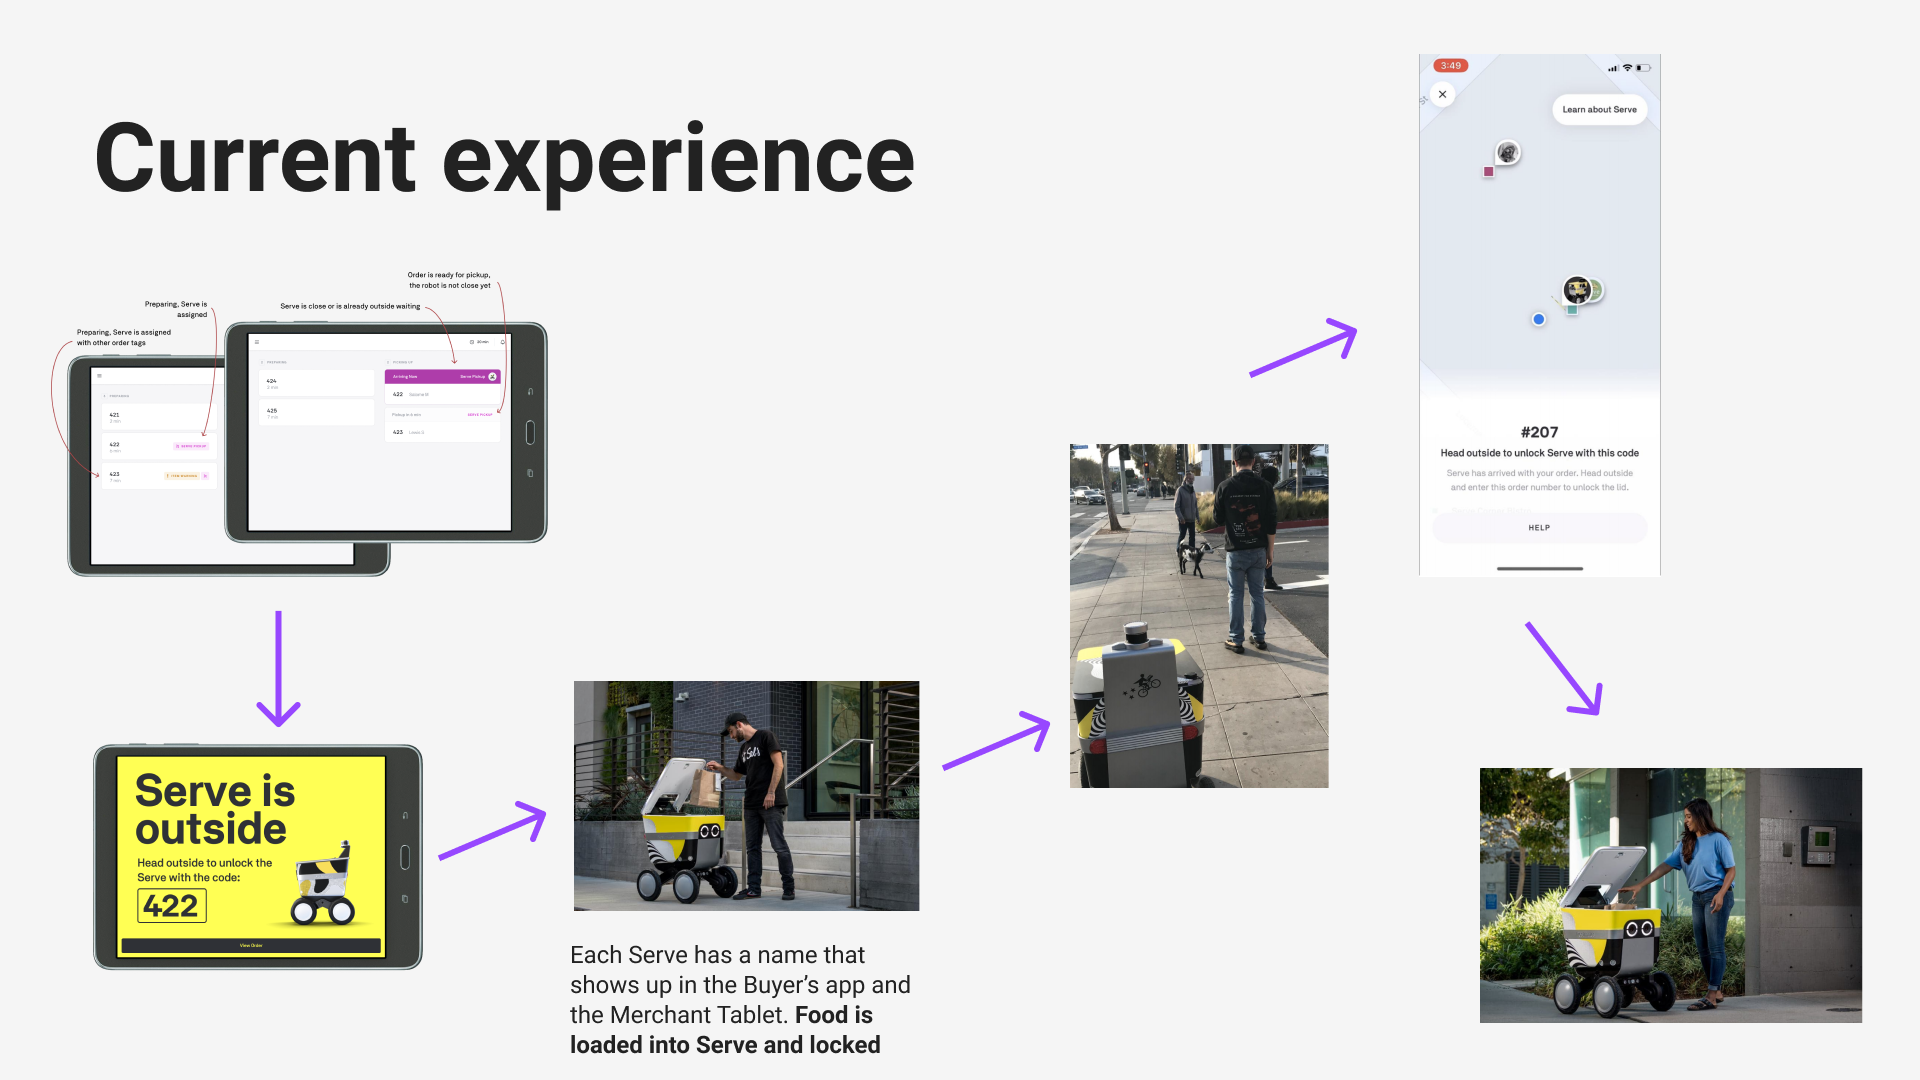The height and width of the screenshot is (1080, 1920).
Task: Select the Serve robot avatar map marker
Action: (x=1577, y=290)
